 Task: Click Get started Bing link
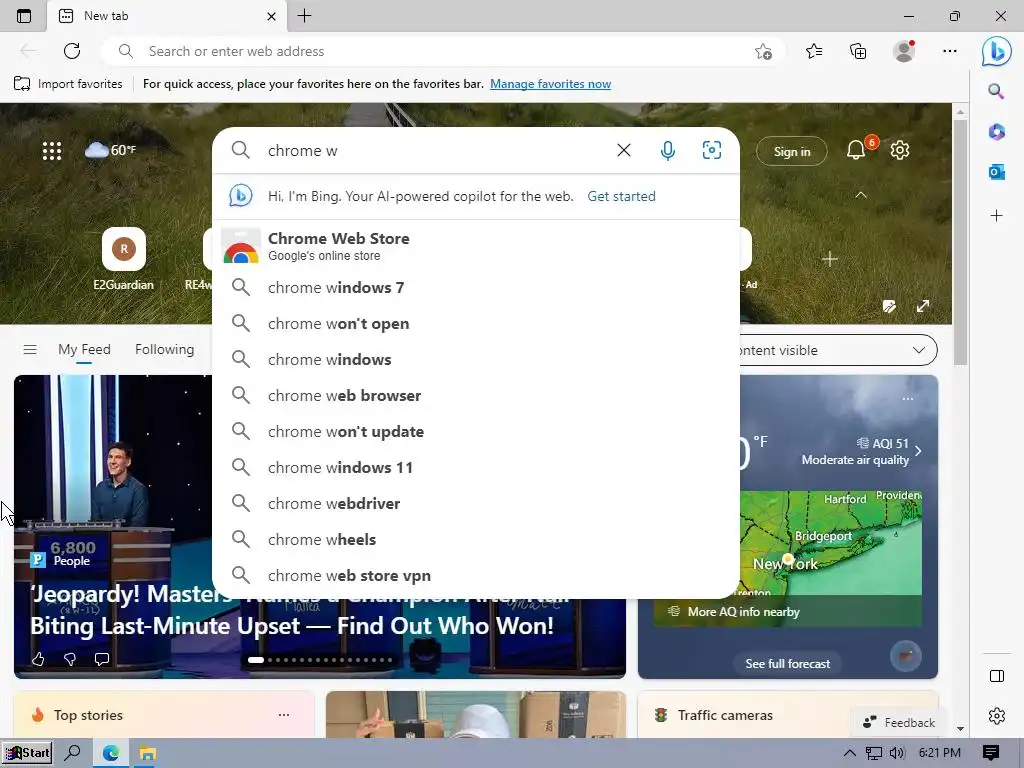(621, 196)
